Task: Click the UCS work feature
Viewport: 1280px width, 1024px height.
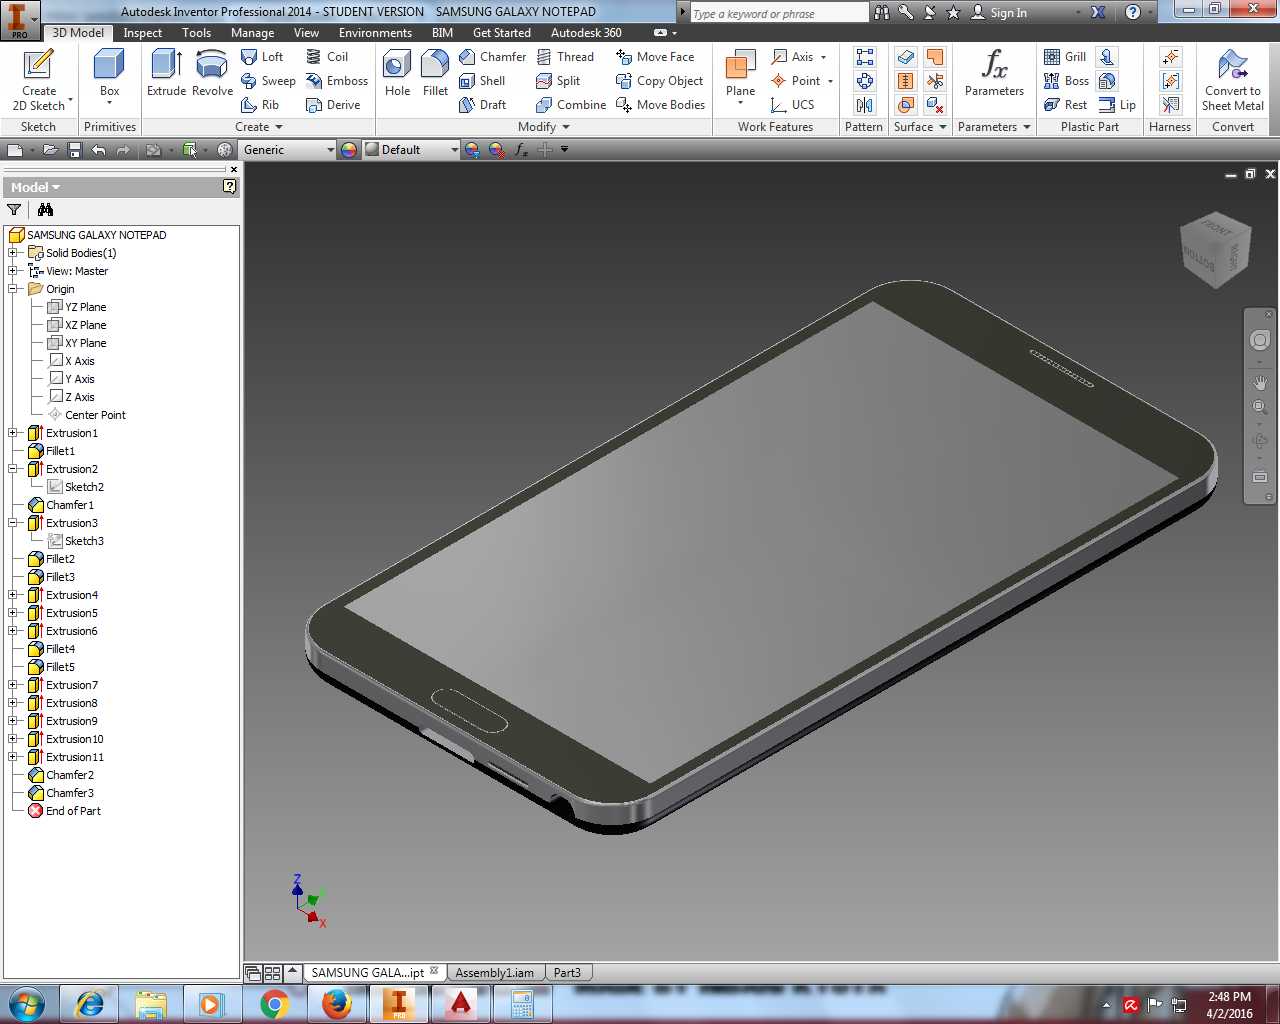Action: [x=792, y=105]
